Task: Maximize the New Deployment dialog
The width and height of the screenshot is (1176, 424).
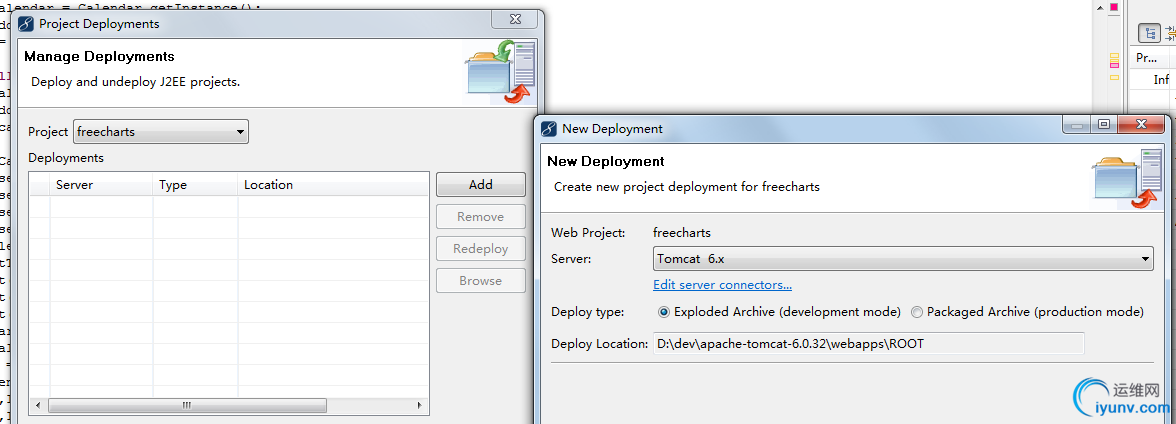Action: click(1103, 125)
